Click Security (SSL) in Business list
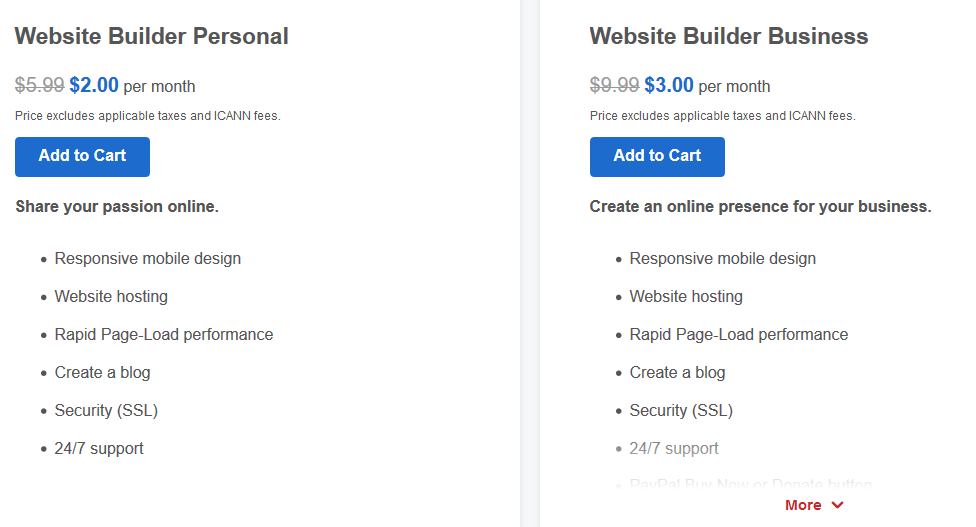The height and width of the screenshot is (527, 976). [x=681, y=411]
